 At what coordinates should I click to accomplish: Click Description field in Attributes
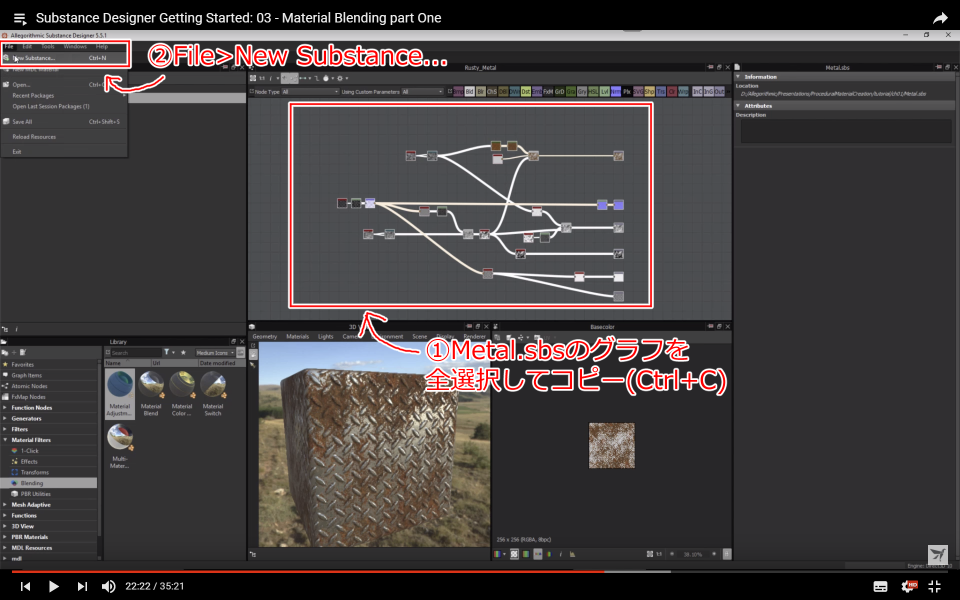(846, 131)
